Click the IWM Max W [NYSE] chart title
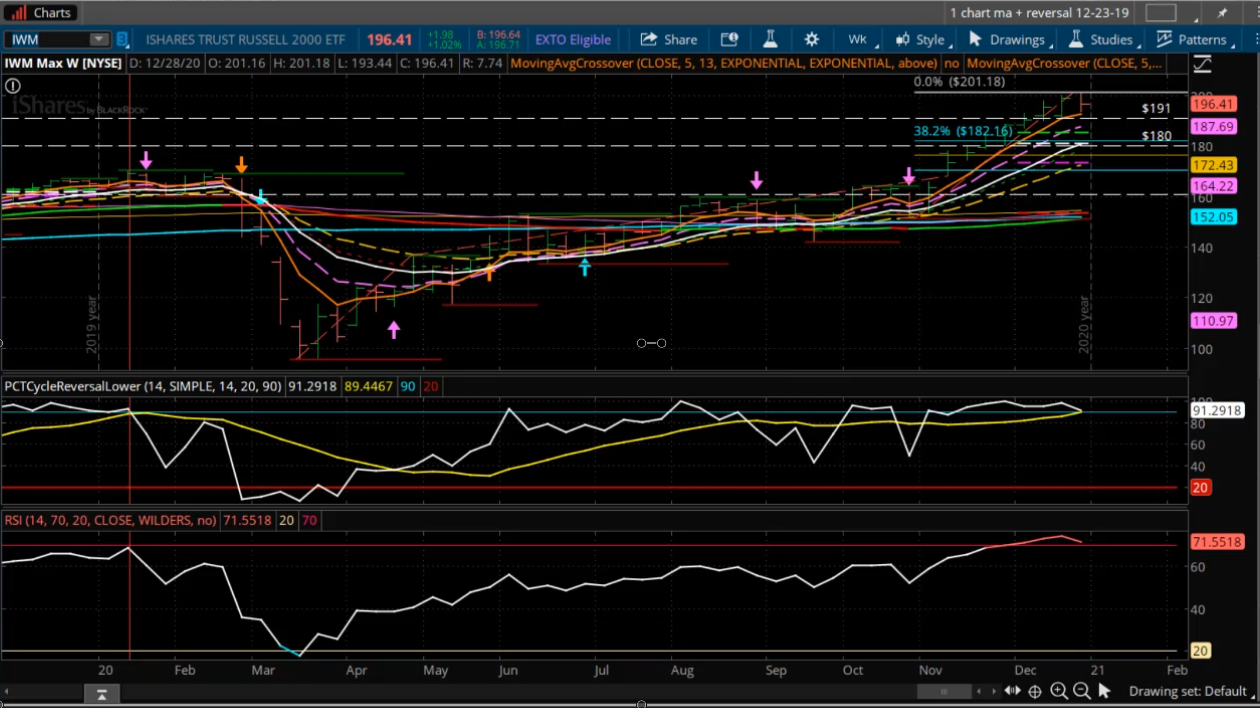 coord(63,63)
